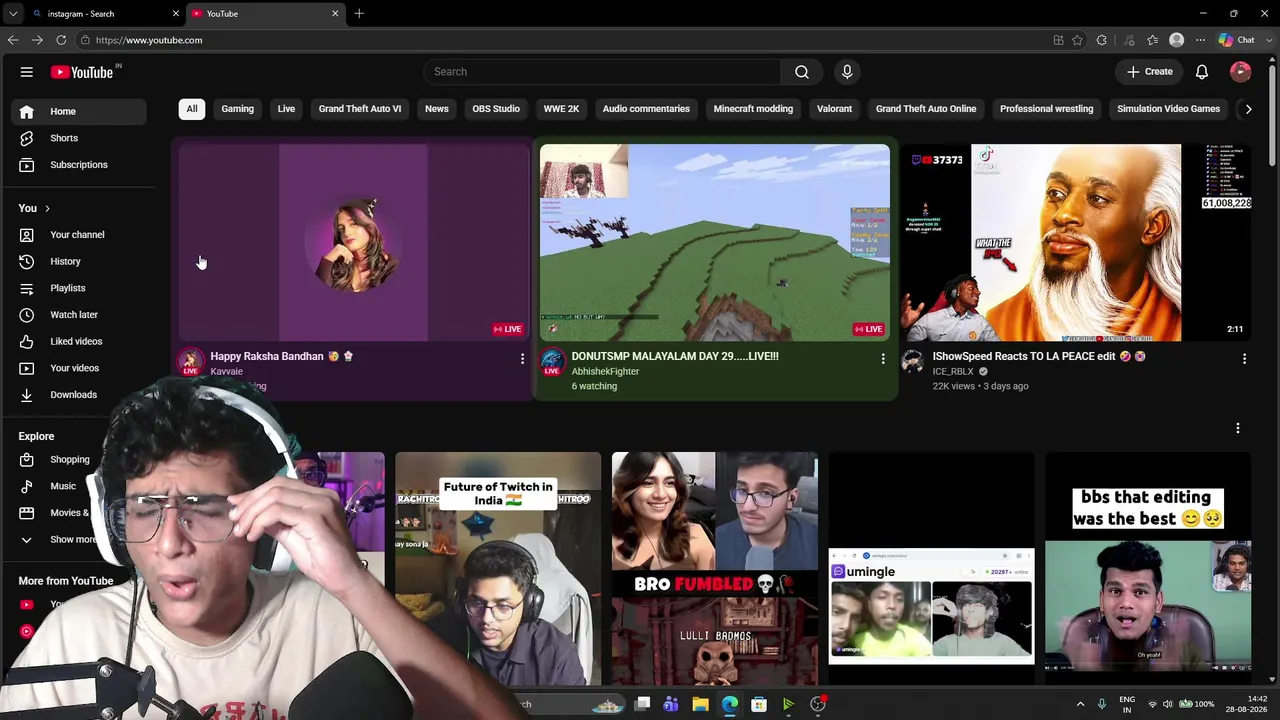Open the 'Future of Twitch in India' Short
Image resolution: width=1280 pixels, height=720 pixels.
pyautogui.click(x=498, y=568)
